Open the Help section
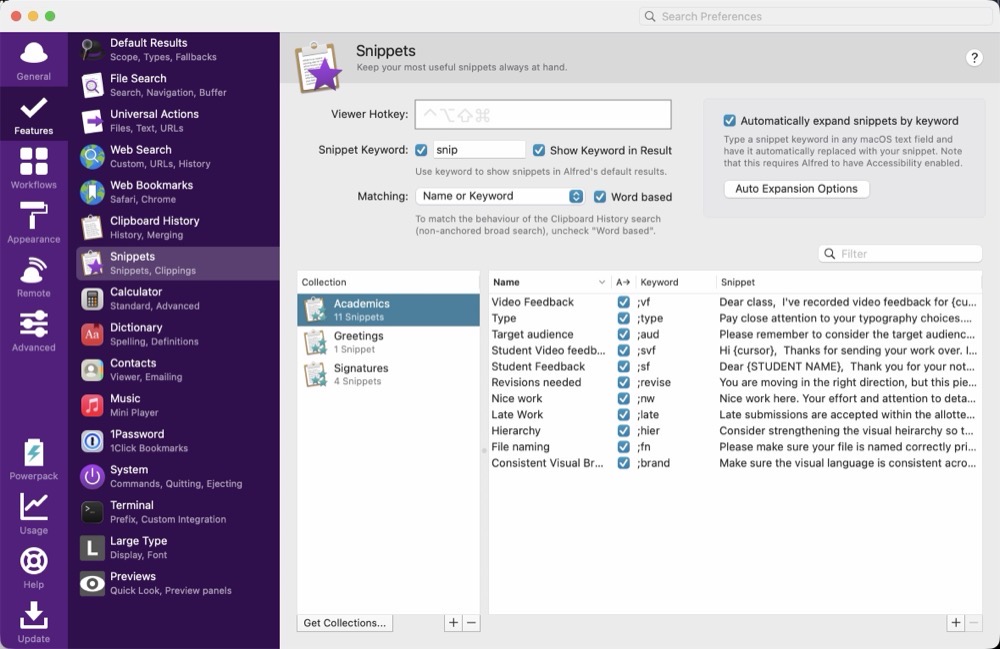Viewport: 1000px width, 649px height. pos(34,568)
